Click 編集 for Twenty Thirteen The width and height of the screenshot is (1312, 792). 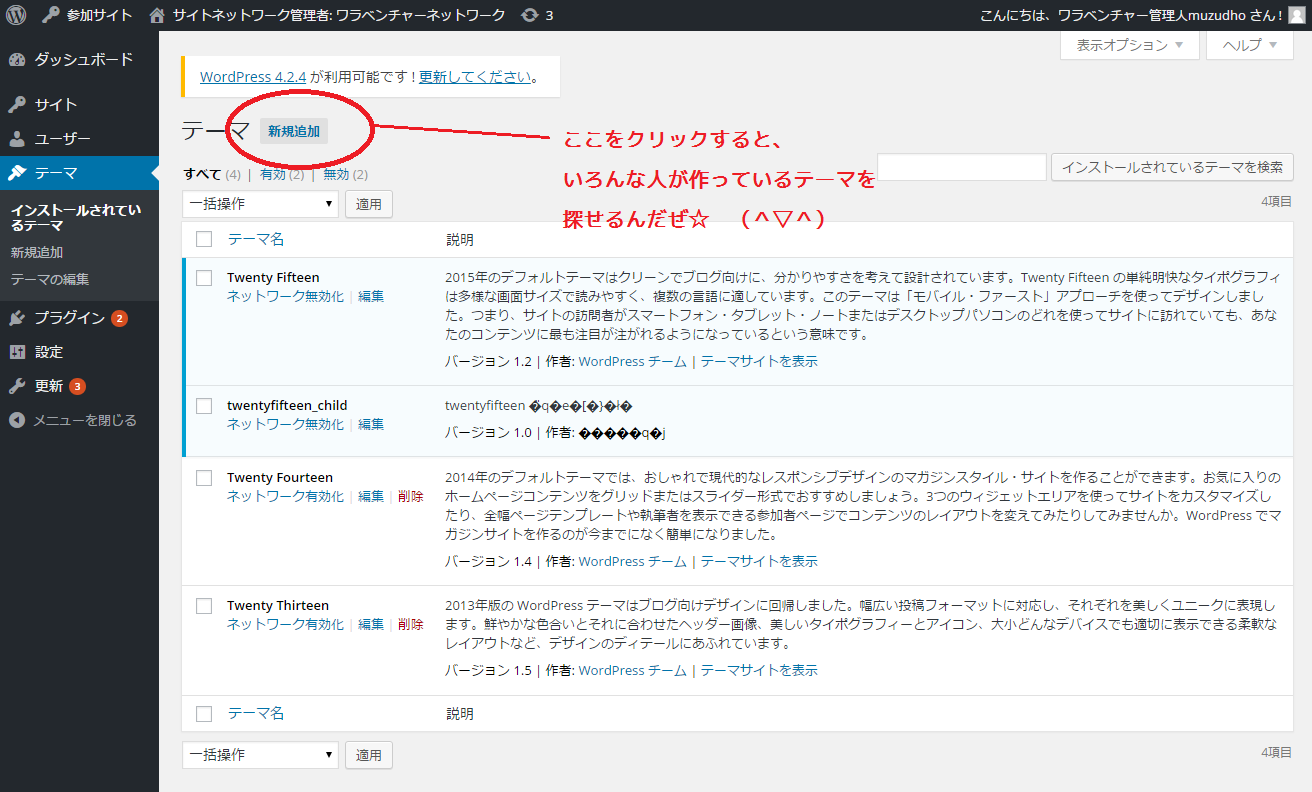point(371,624)
